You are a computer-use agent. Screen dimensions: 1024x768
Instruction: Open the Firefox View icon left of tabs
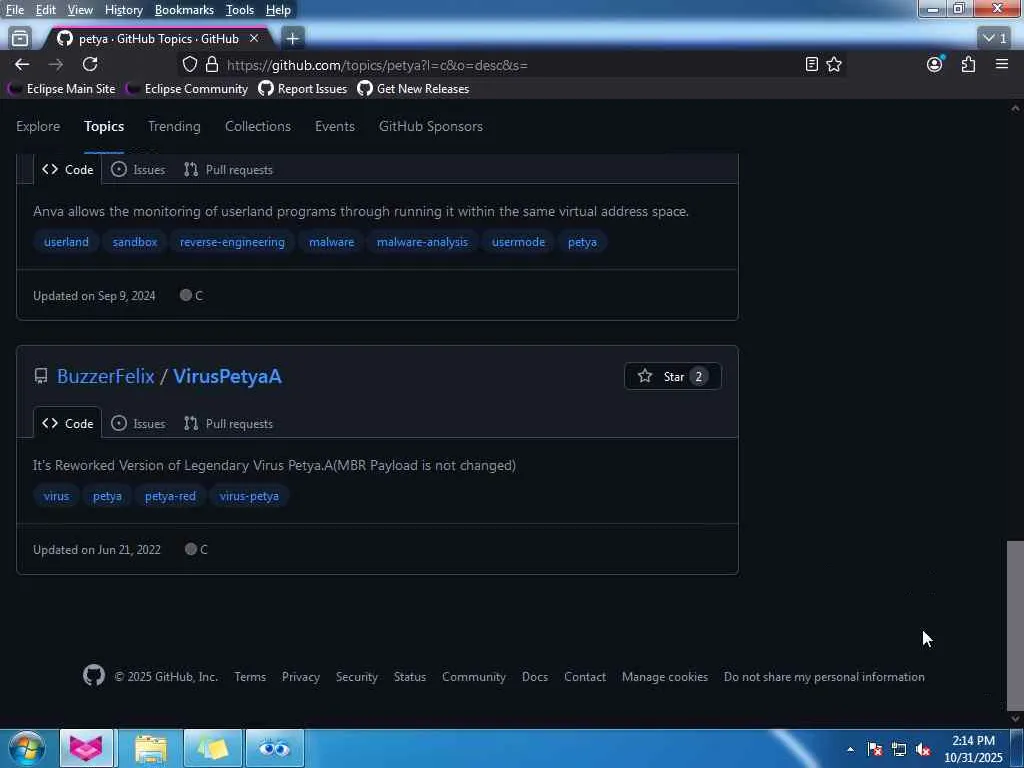[x=20, y=39]
